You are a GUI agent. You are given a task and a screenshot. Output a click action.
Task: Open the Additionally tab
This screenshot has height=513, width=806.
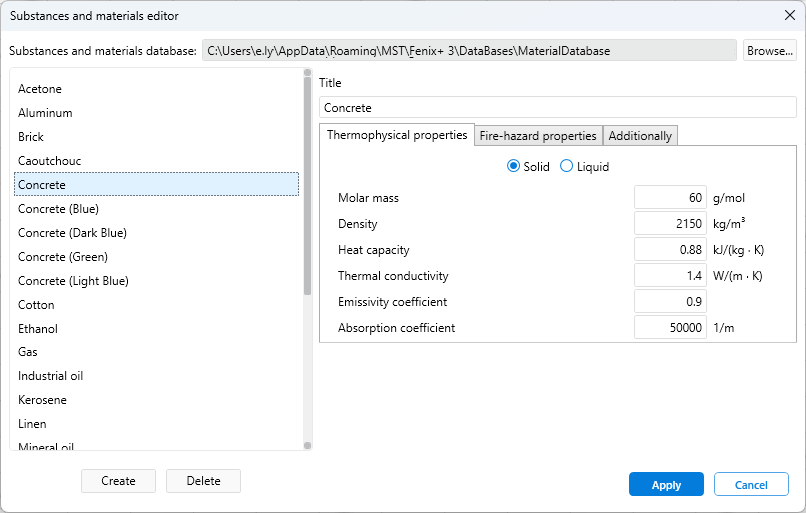640,136
